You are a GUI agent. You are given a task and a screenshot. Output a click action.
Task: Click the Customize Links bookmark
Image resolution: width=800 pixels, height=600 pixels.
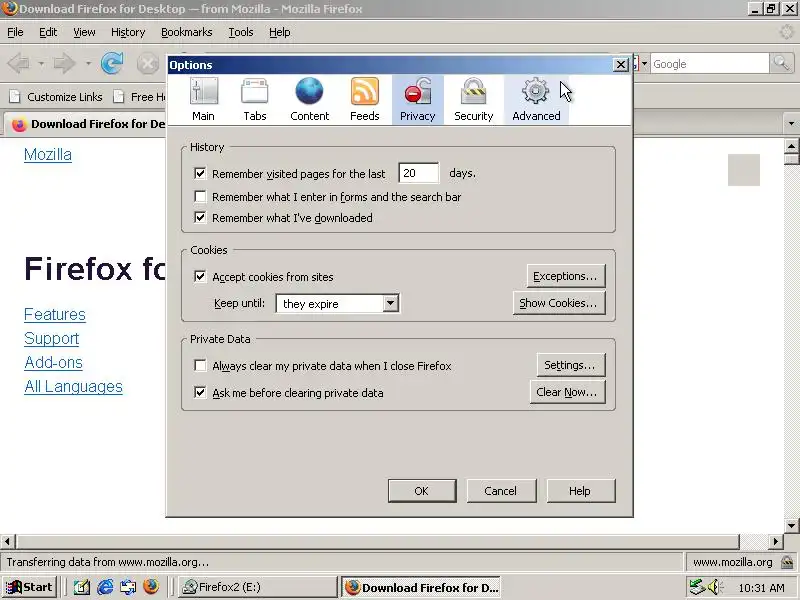56,96
